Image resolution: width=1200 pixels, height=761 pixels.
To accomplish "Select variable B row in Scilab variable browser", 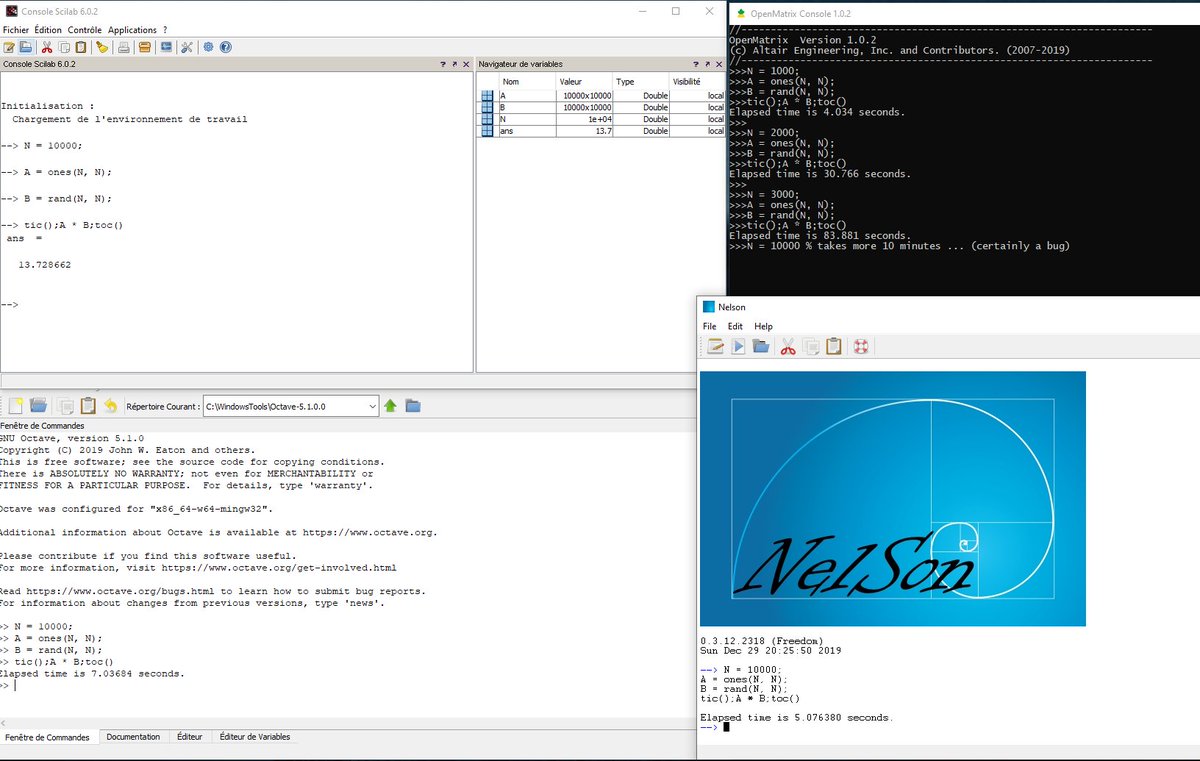I will (x=602, y=107).
